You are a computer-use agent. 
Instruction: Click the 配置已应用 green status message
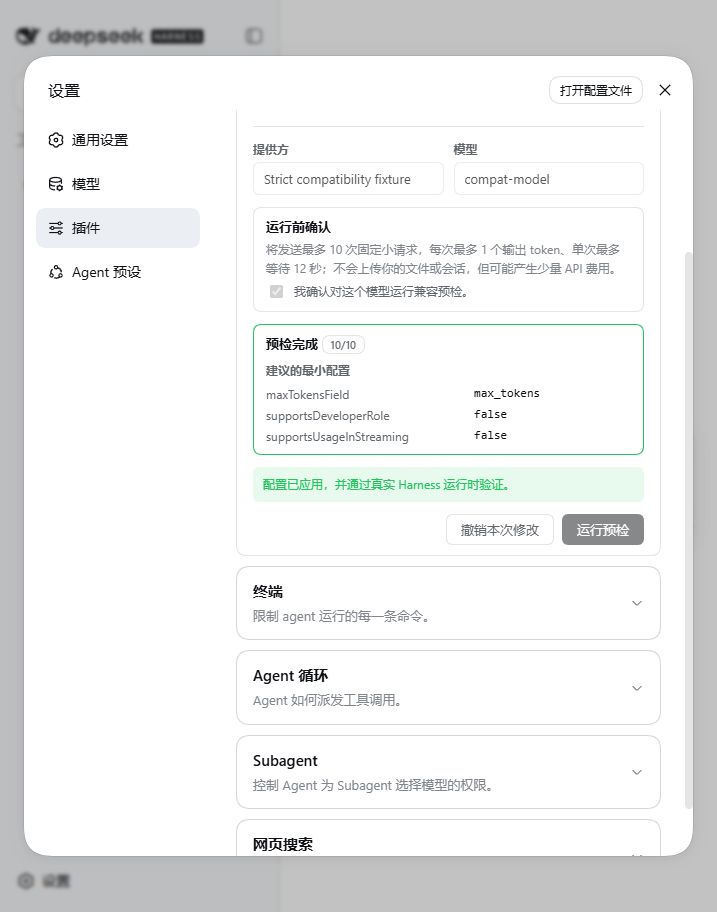(x=448, y=484)
